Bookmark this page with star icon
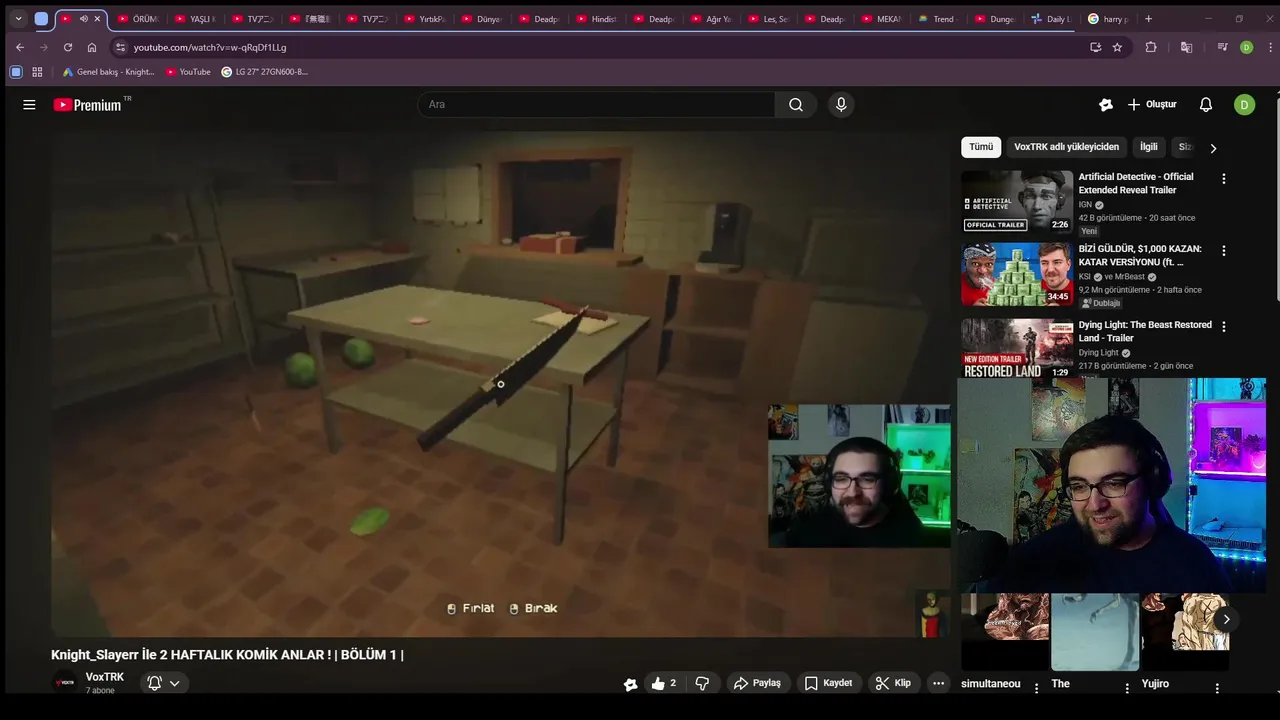This screenshot has height=720, width=1280. (1117, 47)
